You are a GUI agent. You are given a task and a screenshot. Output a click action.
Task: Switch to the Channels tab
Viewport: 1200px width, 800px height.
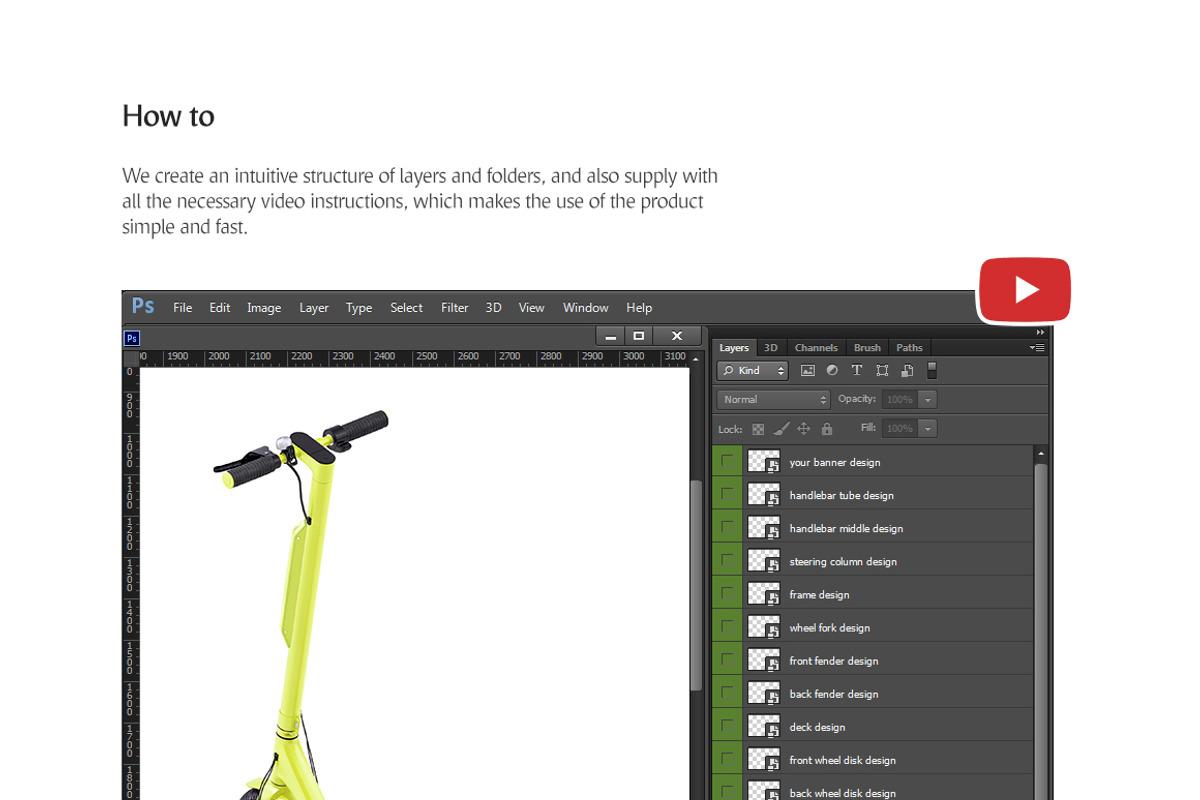coord(816,348)
